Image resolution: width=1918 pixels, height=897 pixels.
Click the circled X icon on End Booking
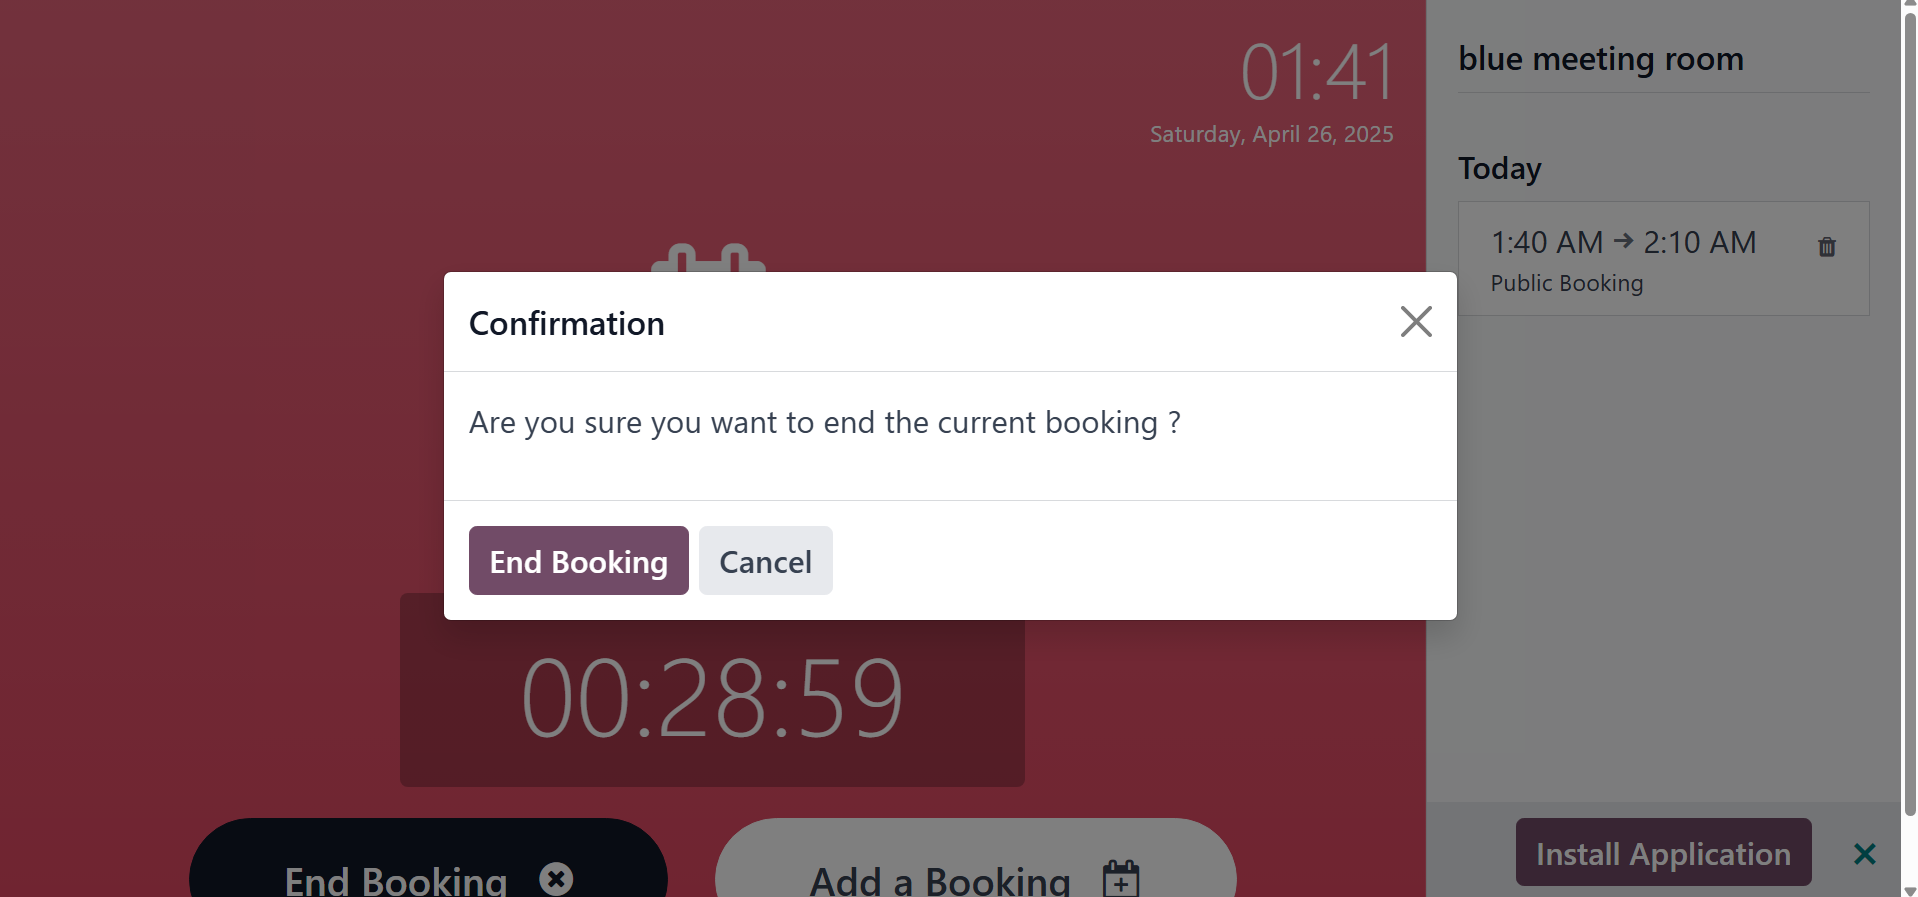pos(556,879)
